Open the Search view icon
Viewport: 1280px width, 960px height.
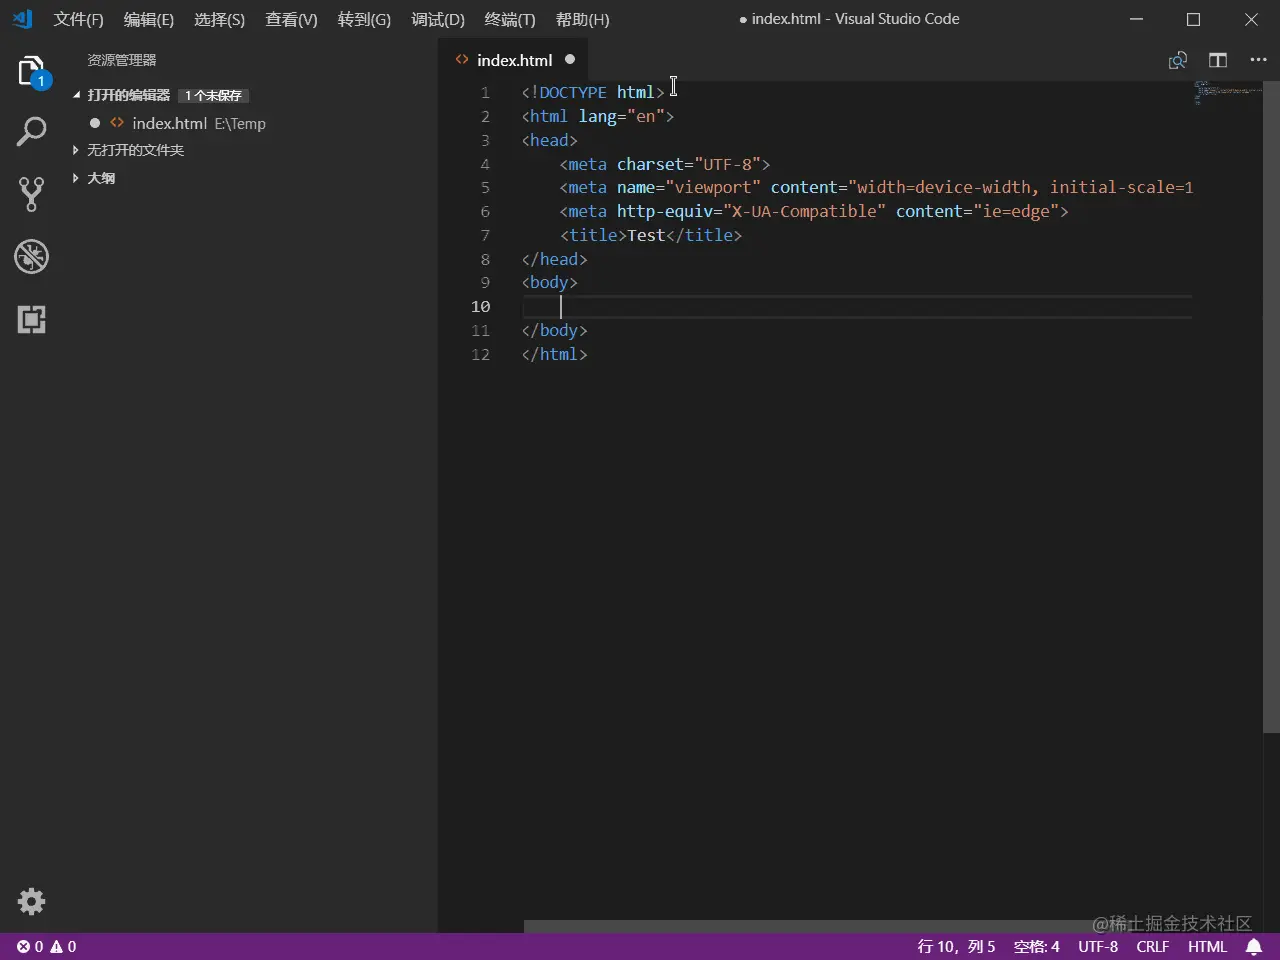(32, 131)
